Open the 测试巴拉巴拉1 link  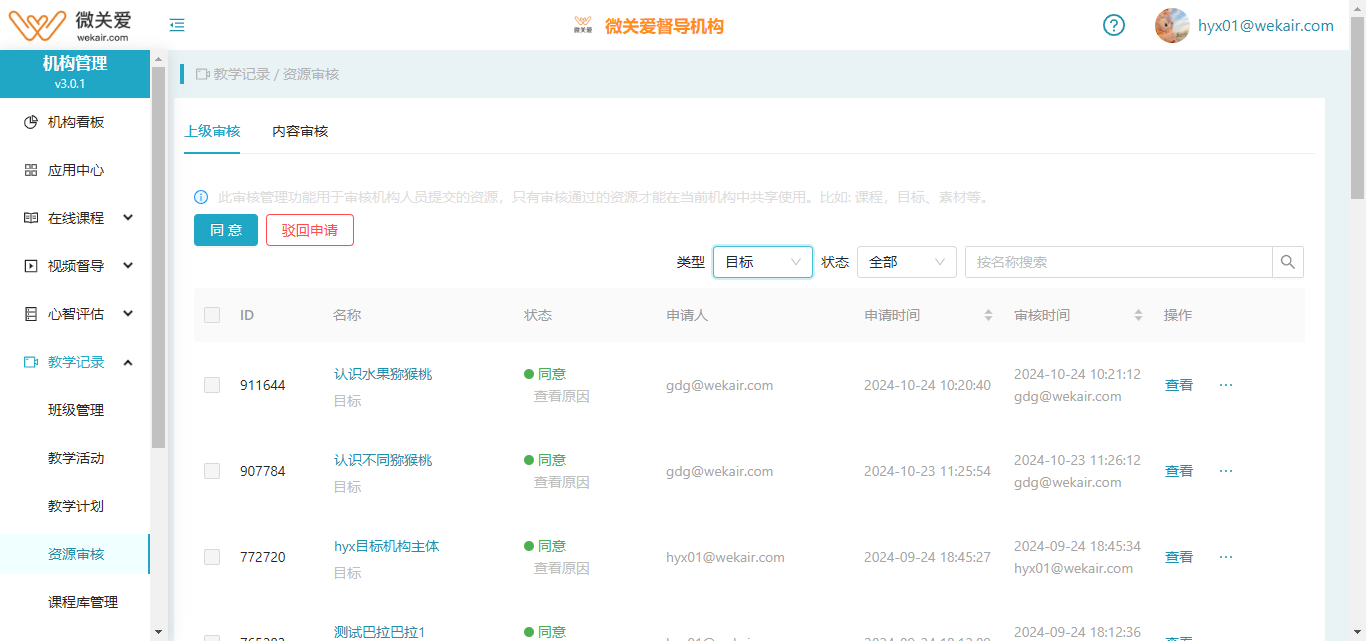(x=380, y=632)
